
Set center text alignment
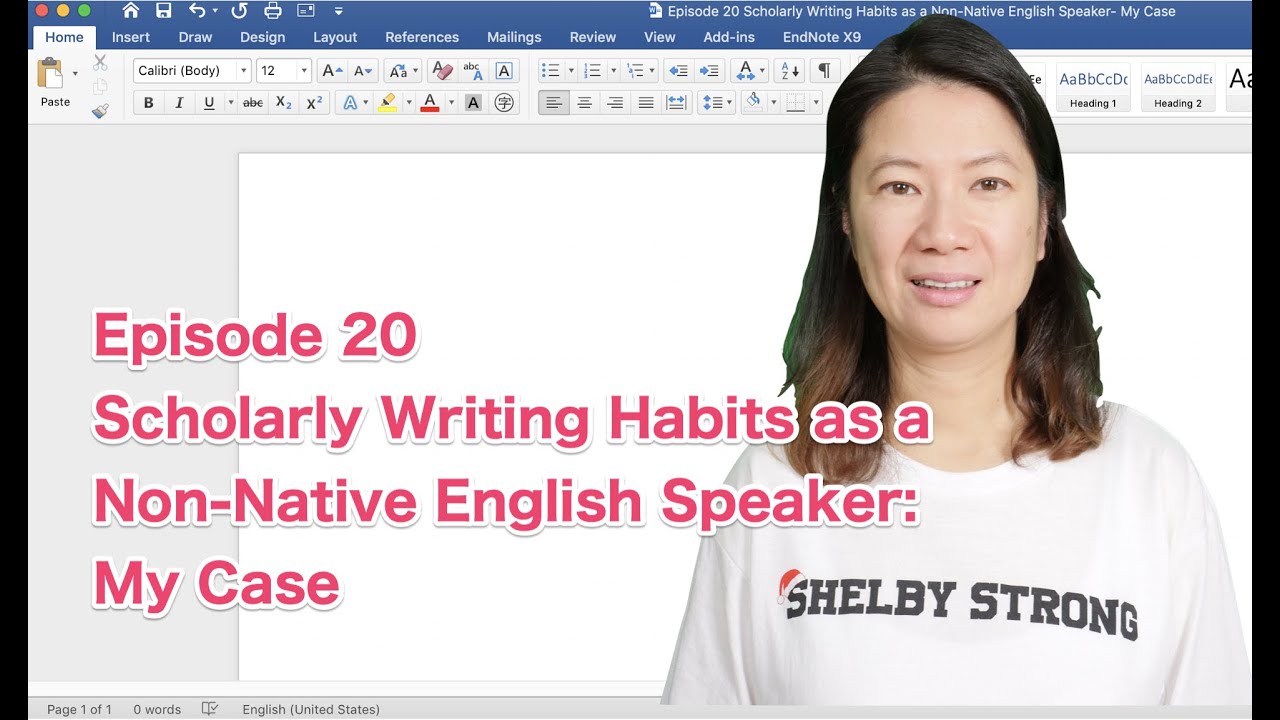click(x=585, y=102)
